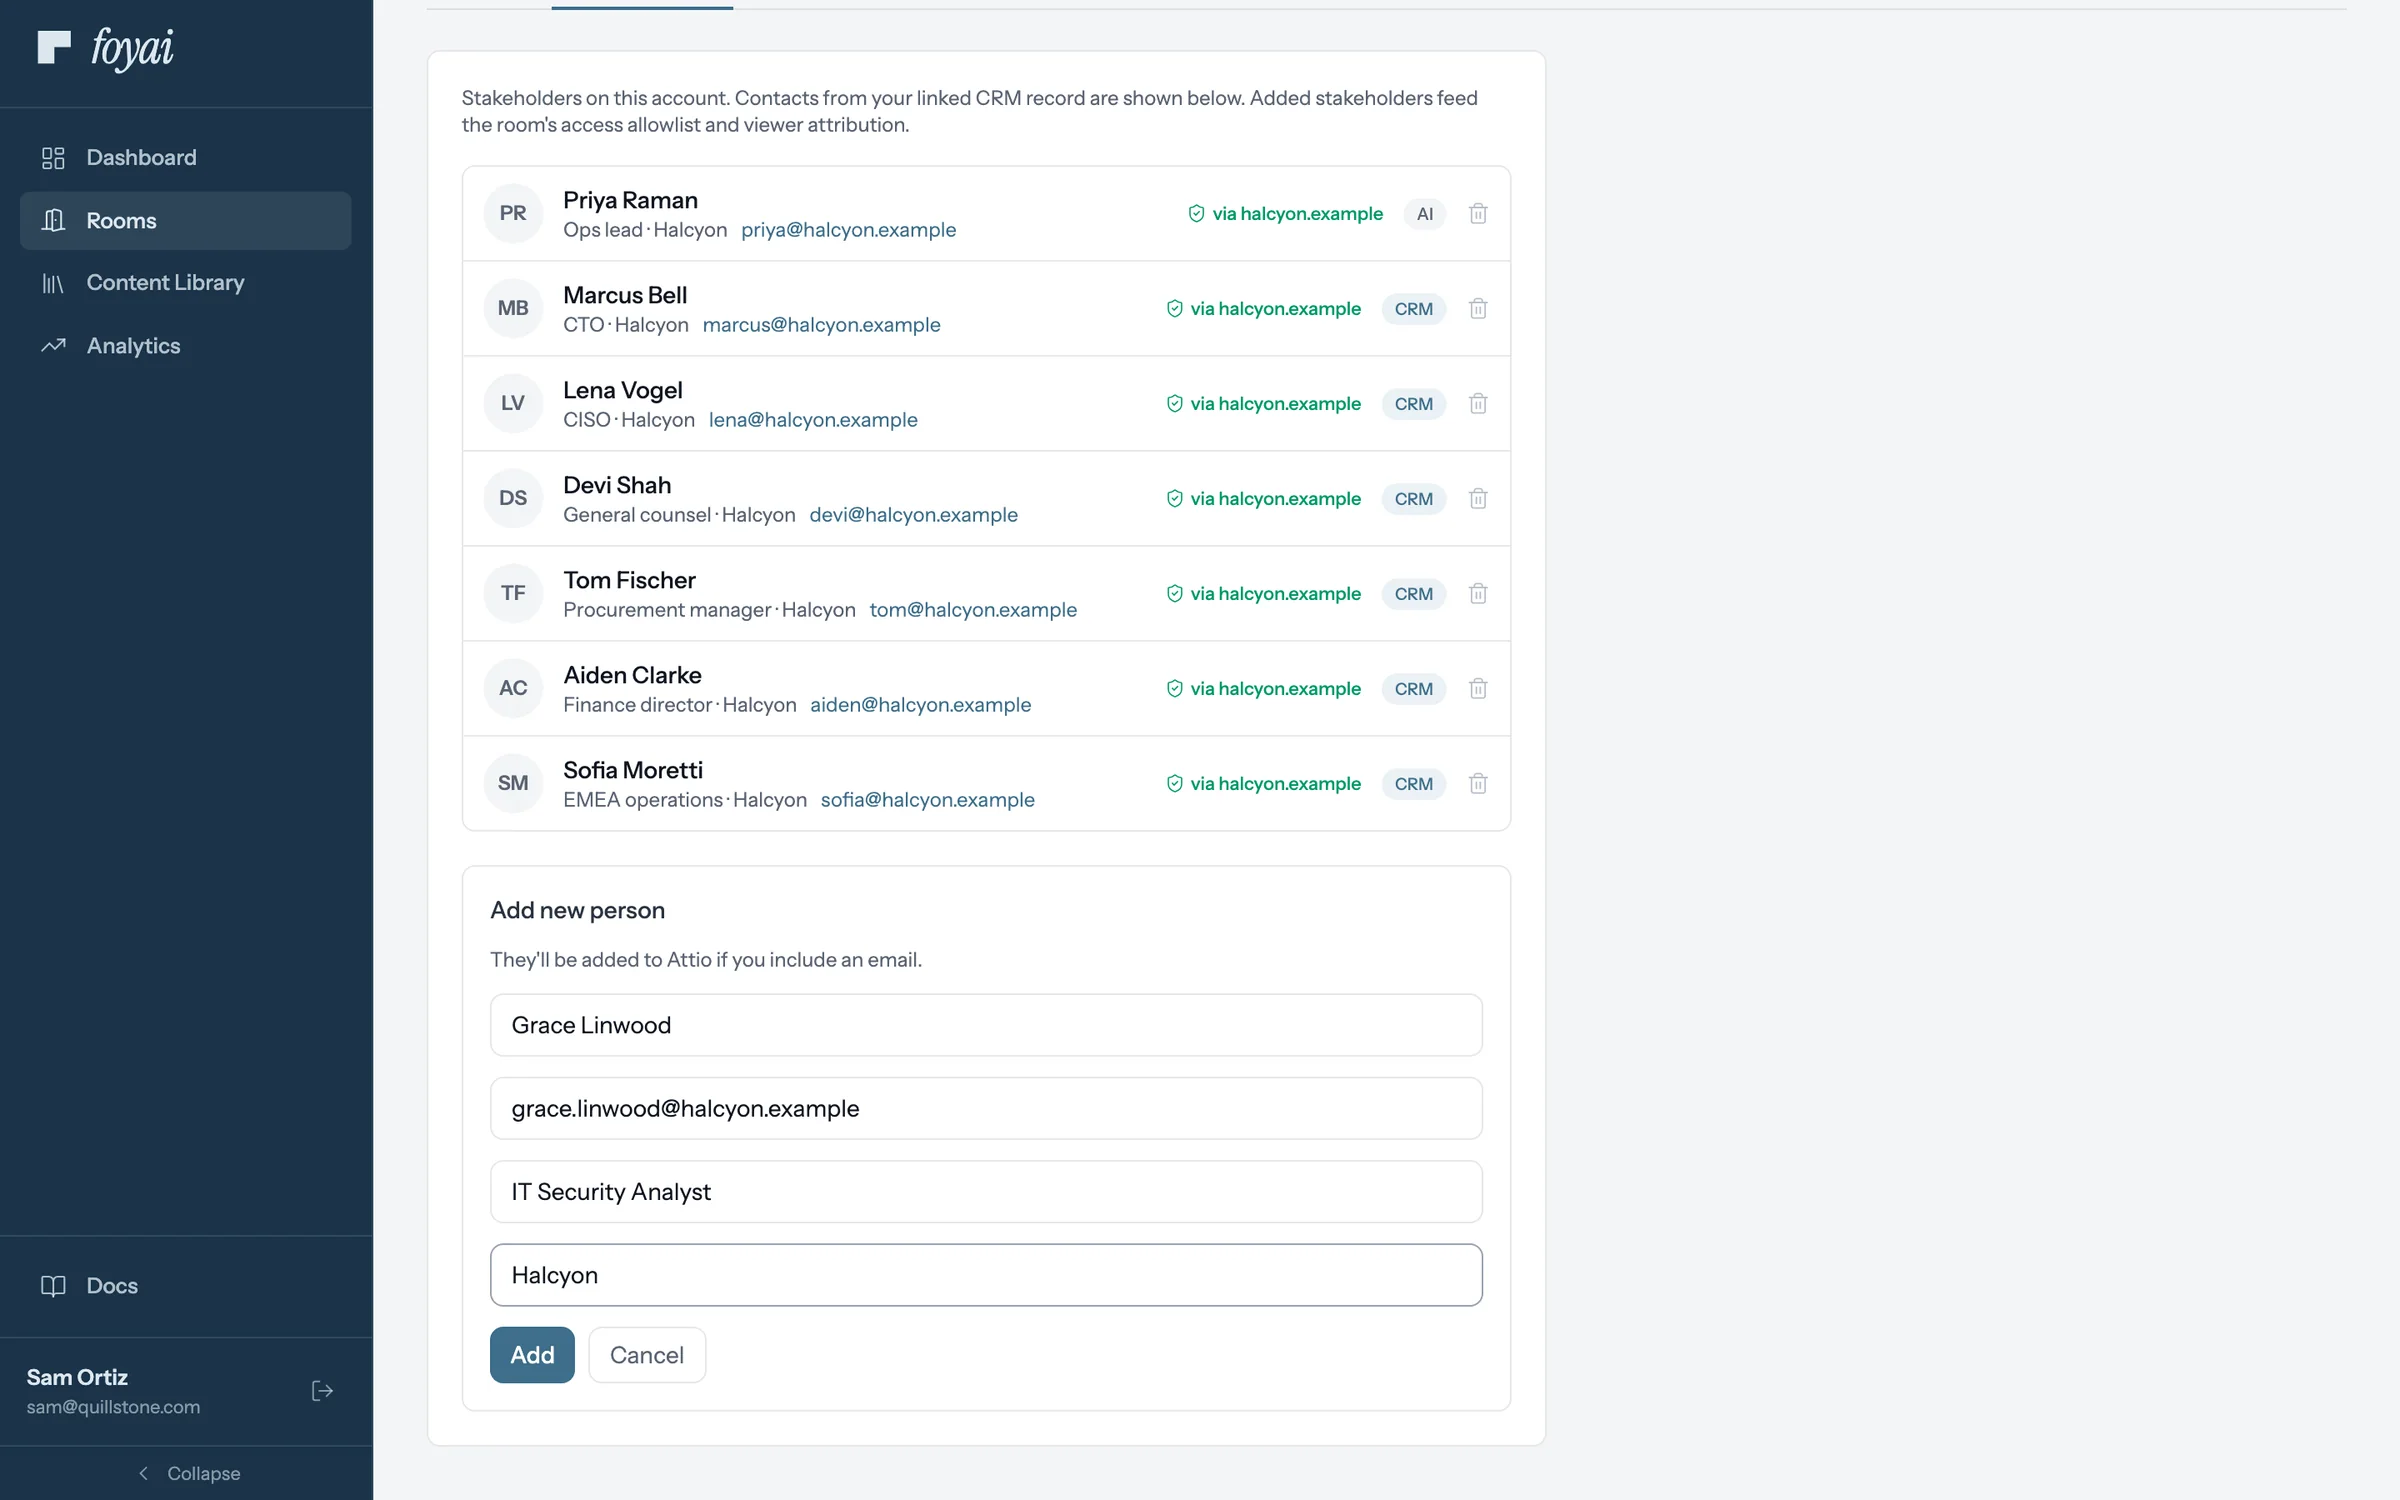
Task: Click the SM avatar for Sofia Moretti
Action: click(513, 783)
